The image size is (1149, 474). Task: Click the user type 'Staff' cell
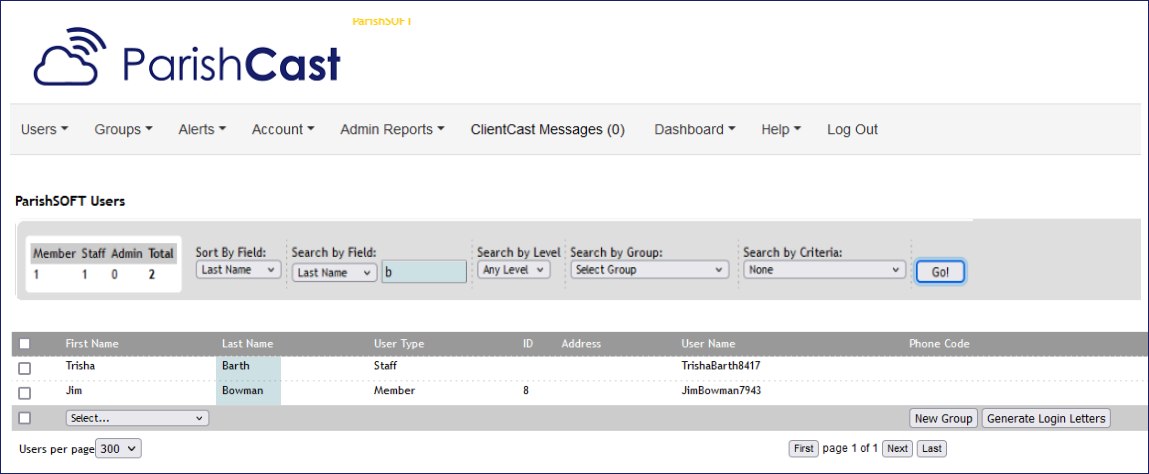click(385, 365)
